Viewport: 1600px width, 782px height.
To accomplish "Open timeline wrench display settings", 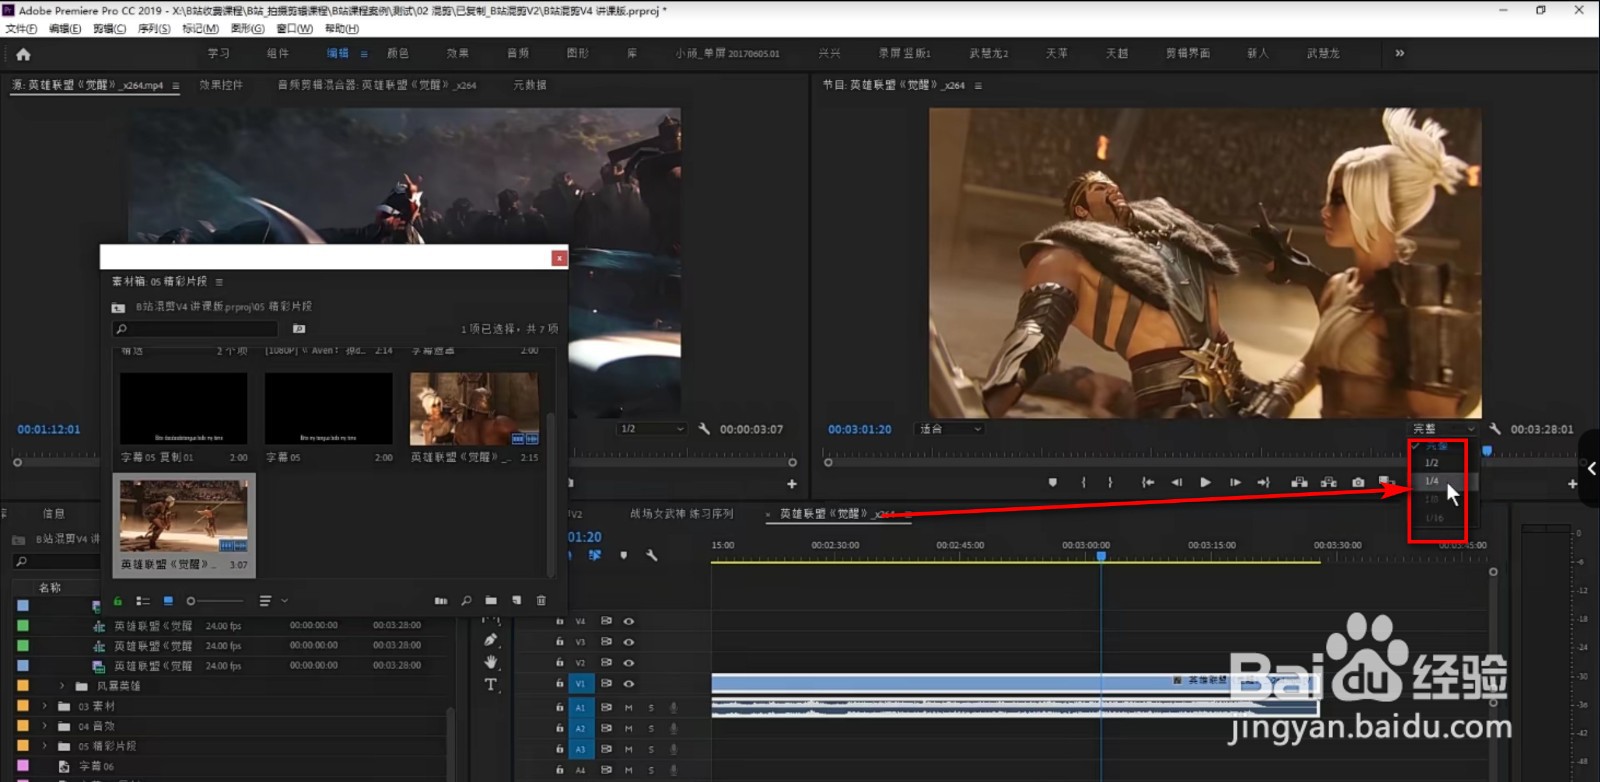I will (651, 555).
